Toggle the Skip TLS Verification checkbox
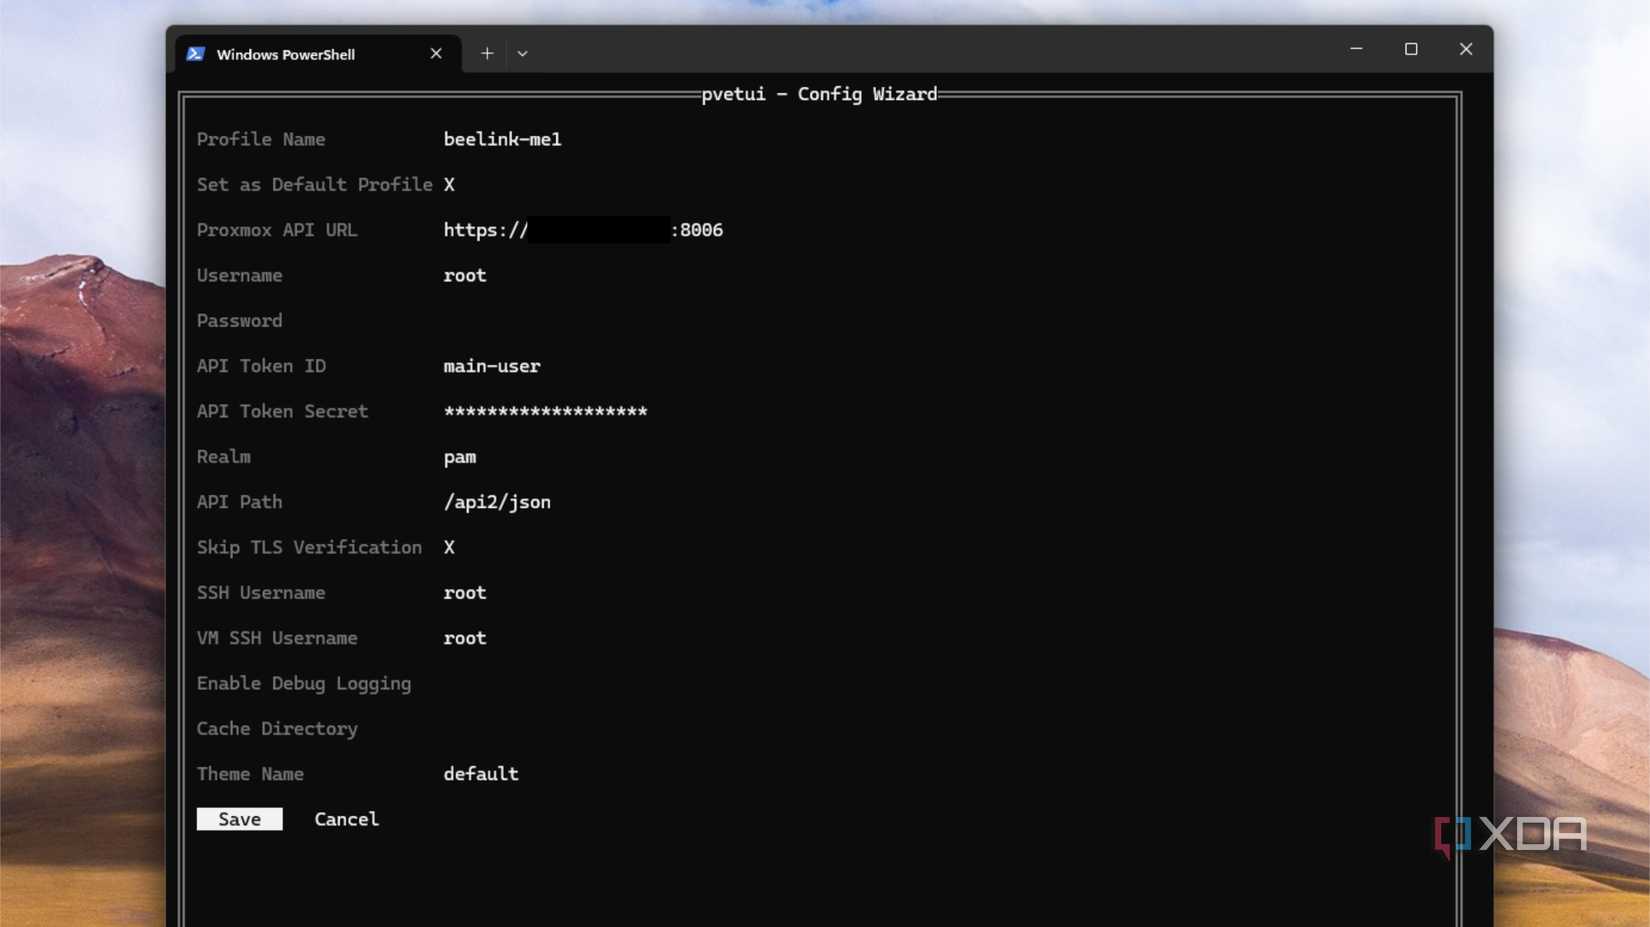The height and width of the screenshot is (927, 1650). [x=449, y=548]
